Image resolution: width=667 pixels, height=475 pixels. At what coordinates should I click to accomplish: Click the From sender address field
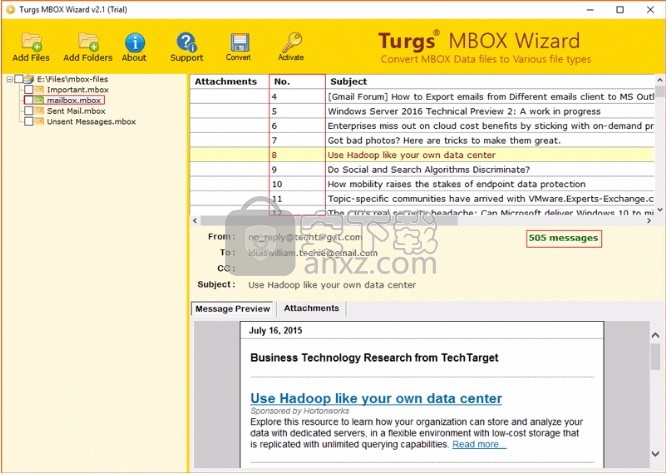tap(305, 237)
